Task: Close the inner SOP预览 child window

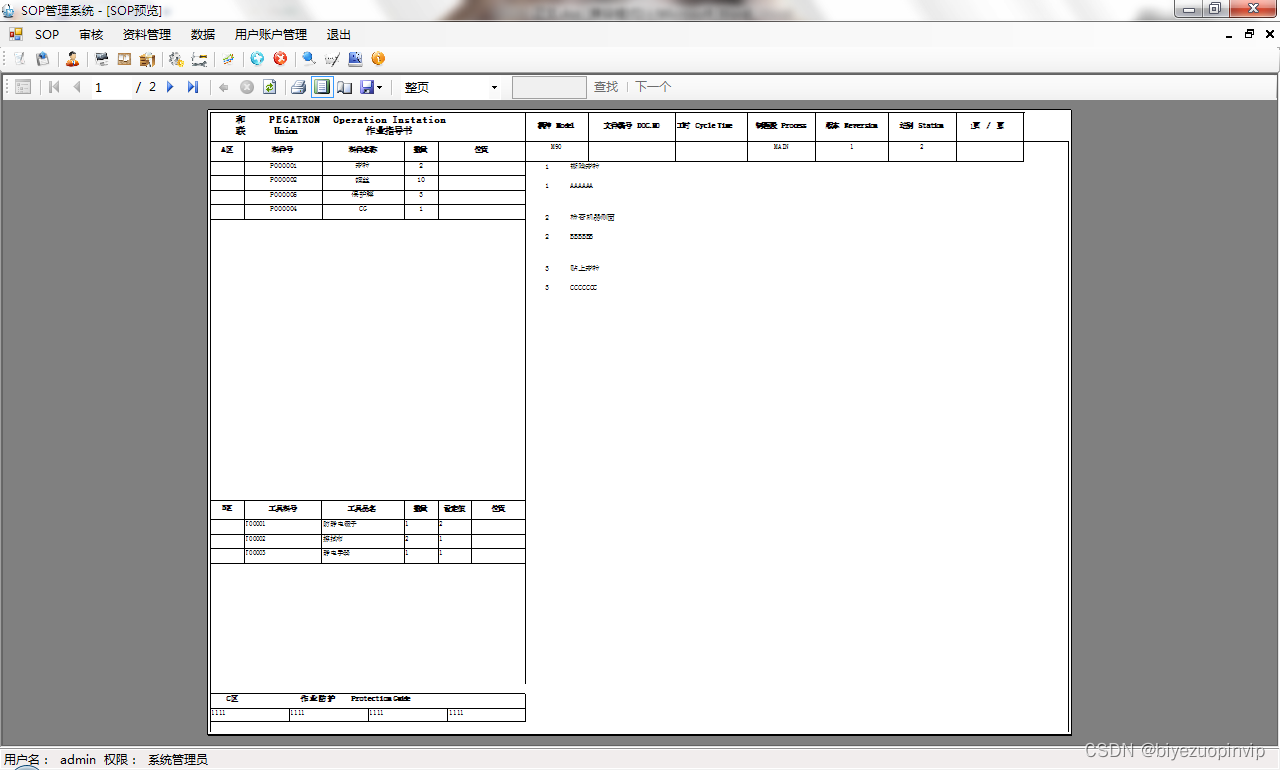Action: coord(1269,34)
